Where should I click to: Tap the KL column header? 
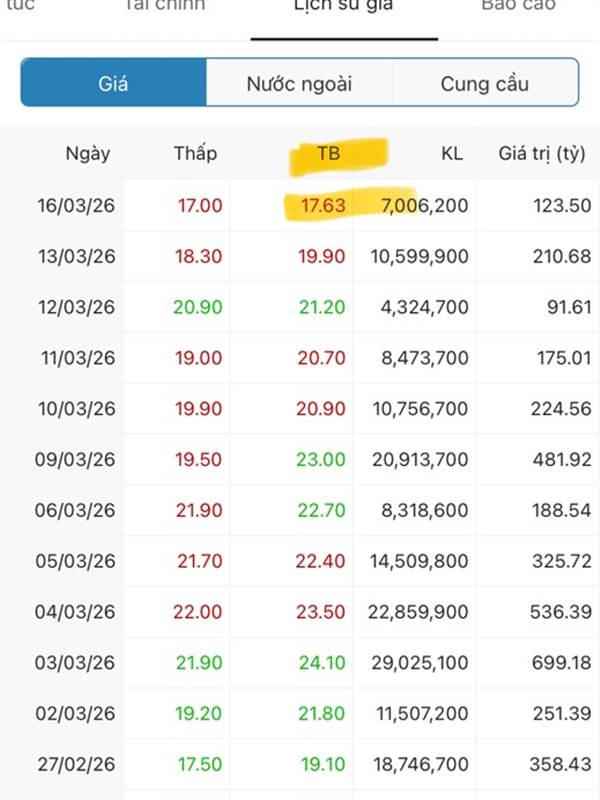tap(452, 154)
